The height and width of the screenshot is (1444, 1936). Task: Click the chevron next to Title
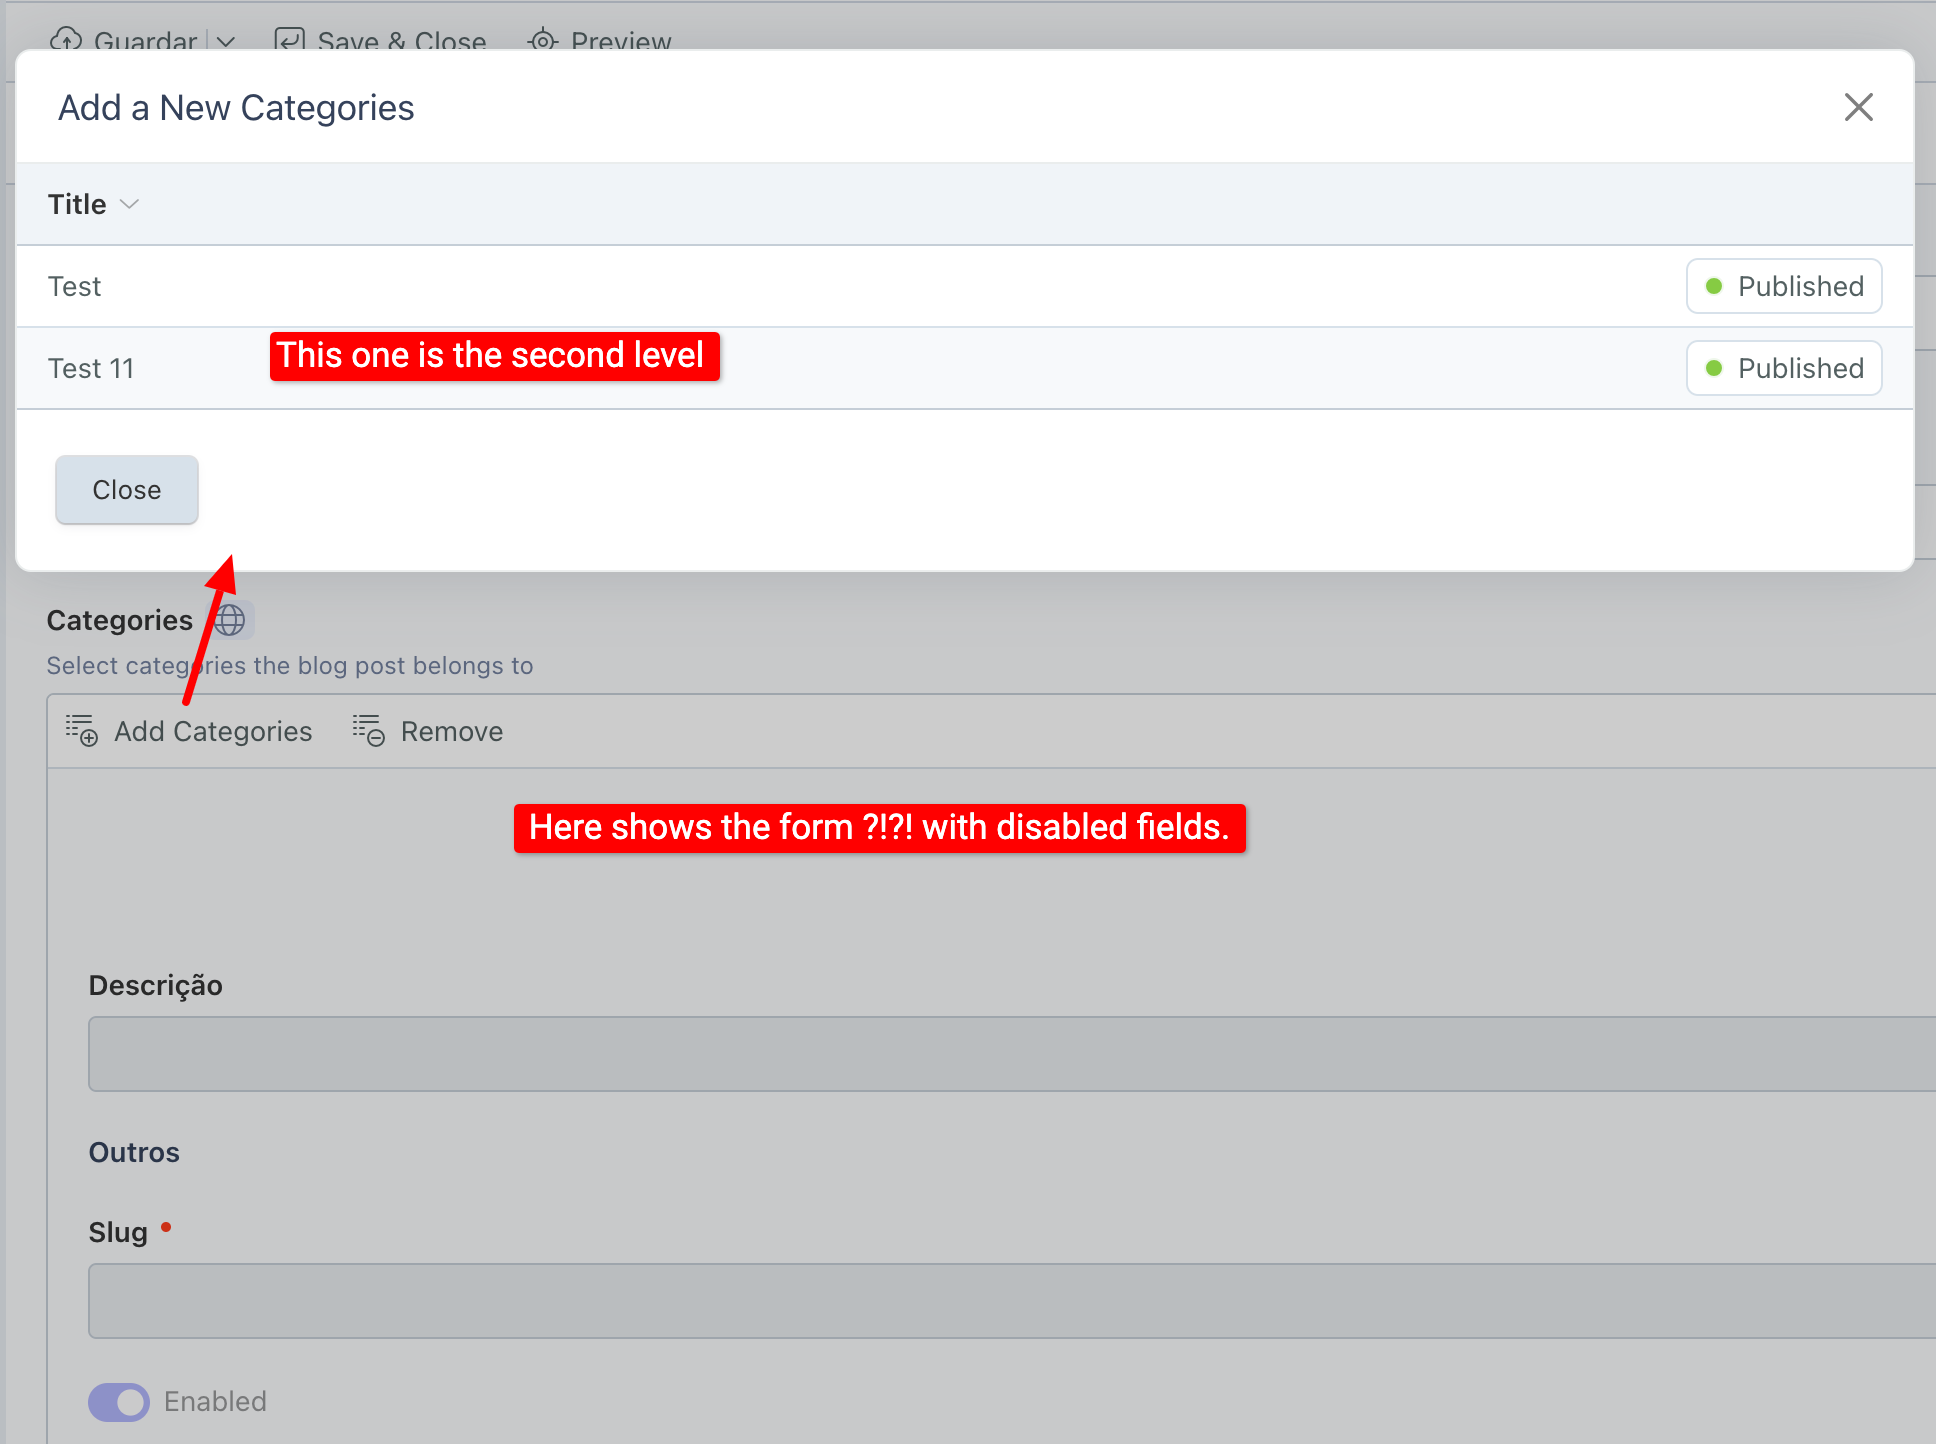(129, 204)
